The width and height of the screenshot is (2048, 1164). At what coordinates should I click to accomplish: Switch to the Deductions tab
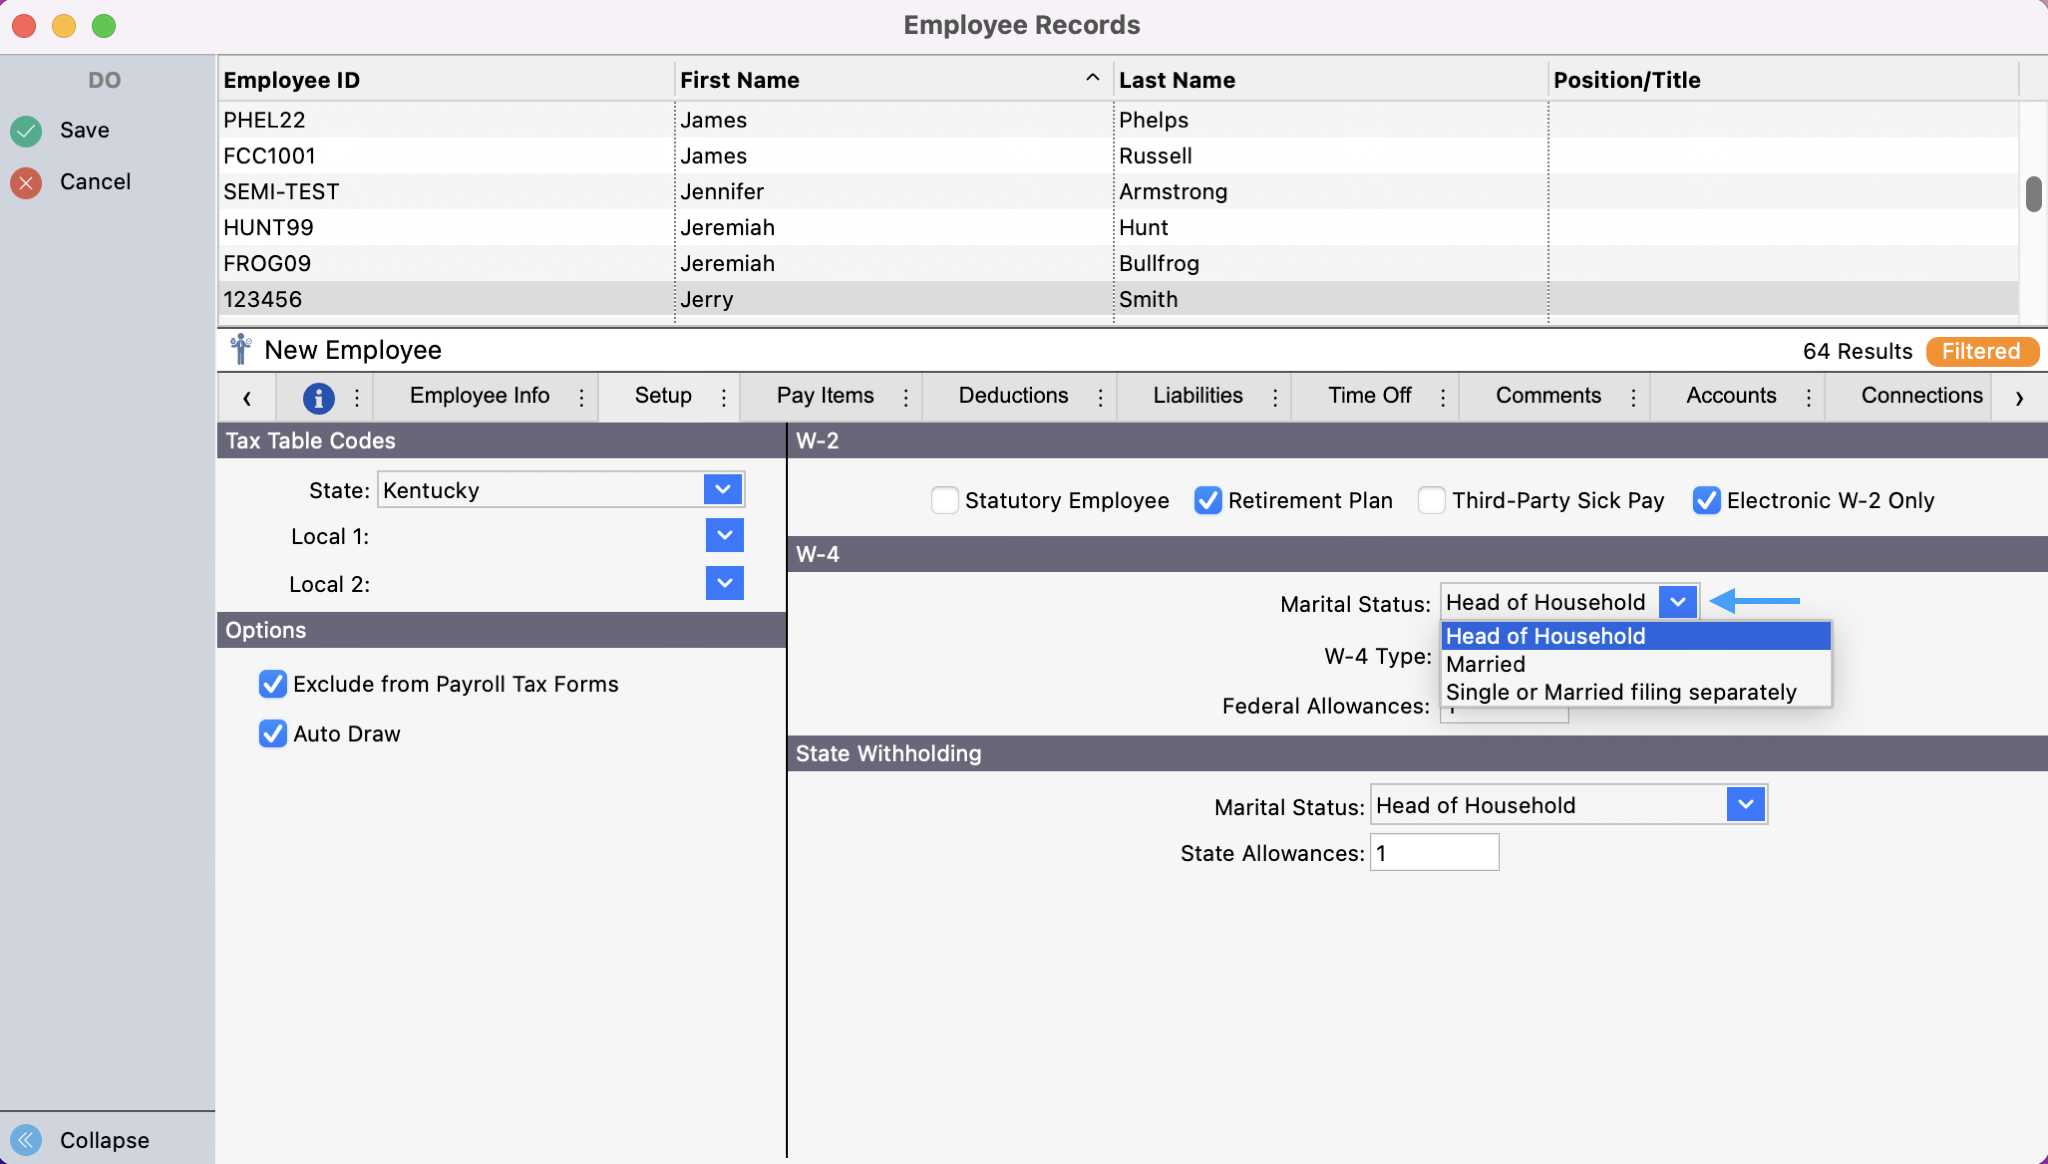(x=1012, y=396)
